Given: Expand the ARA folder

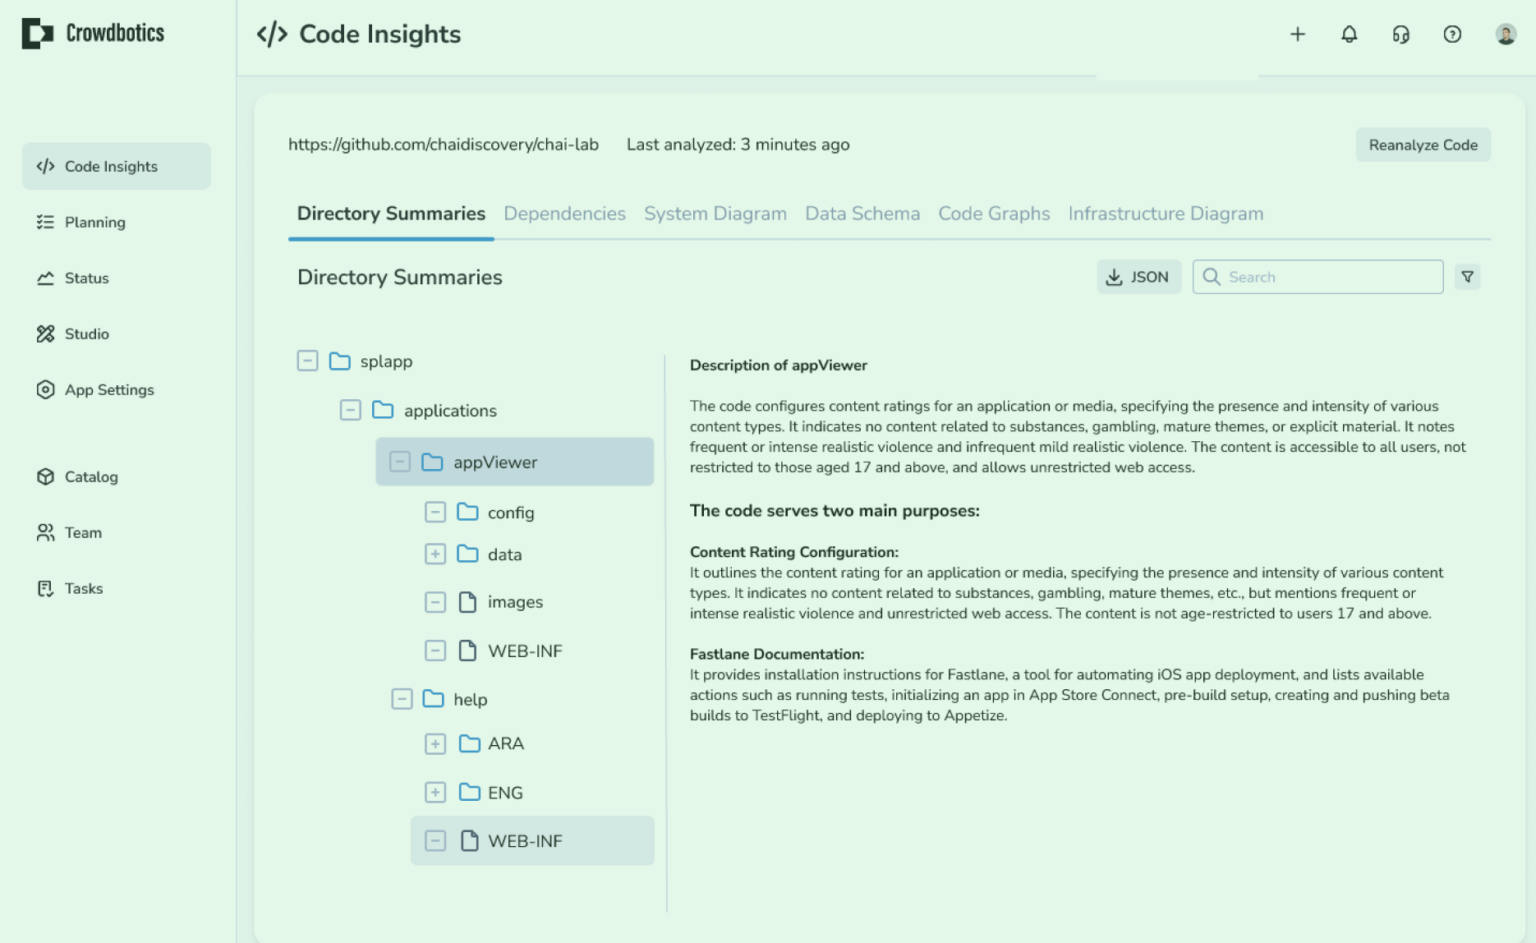Looking at the screenshot, I should click(435, 744).
